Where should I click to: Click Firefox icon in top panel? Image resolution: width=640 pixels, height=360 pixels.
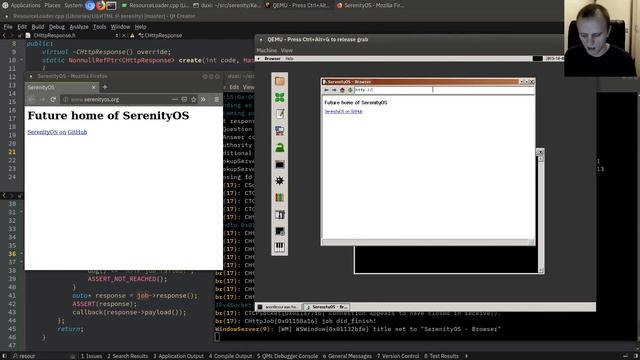(x=100, y=5)
